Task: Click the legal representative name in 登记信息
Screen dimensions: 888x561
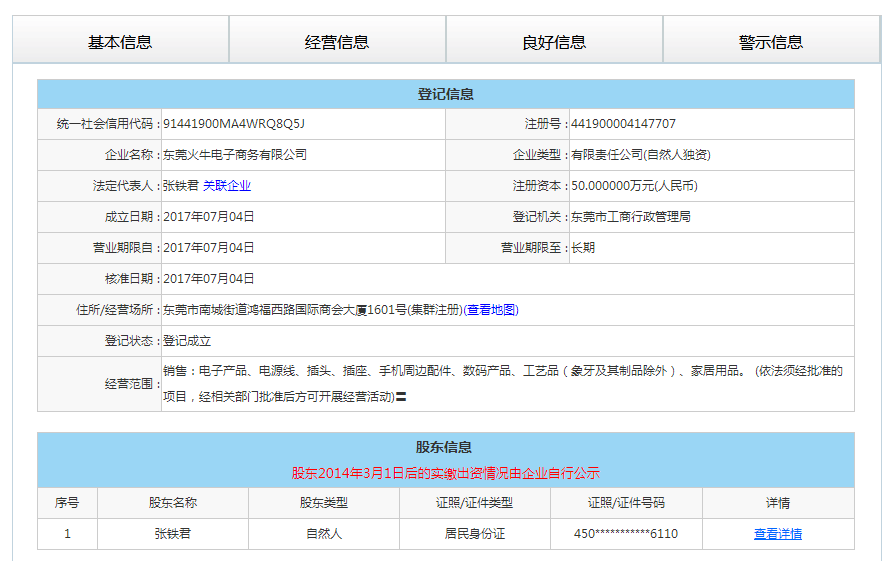Action: pos(180,186)
